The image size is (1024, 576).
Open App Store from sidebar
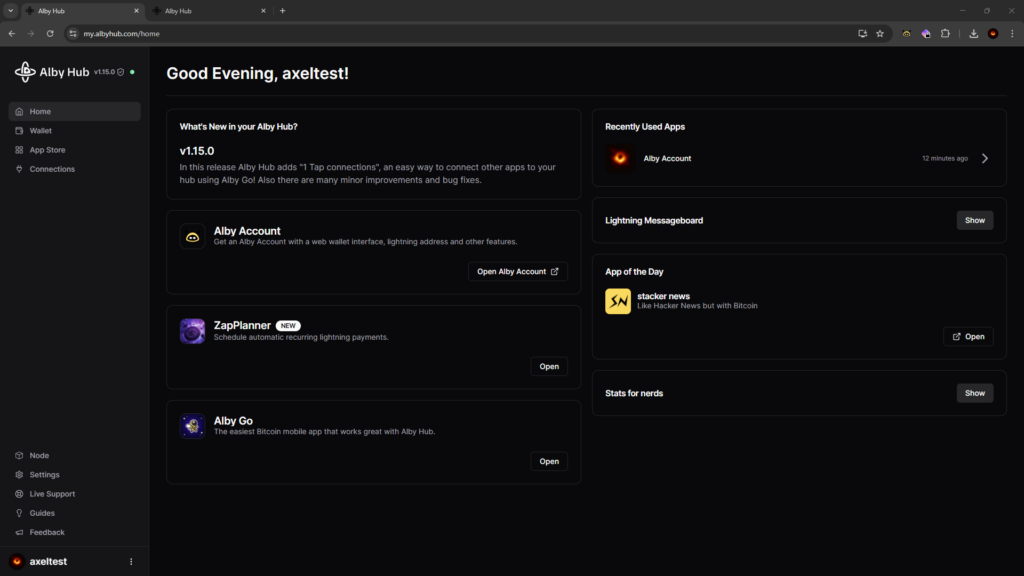[47, 150]
